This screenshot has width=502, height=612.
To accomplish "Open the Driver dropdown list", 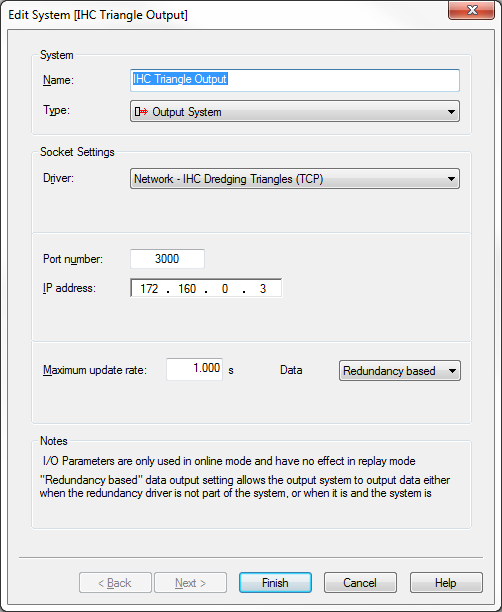I will [295, 179].
